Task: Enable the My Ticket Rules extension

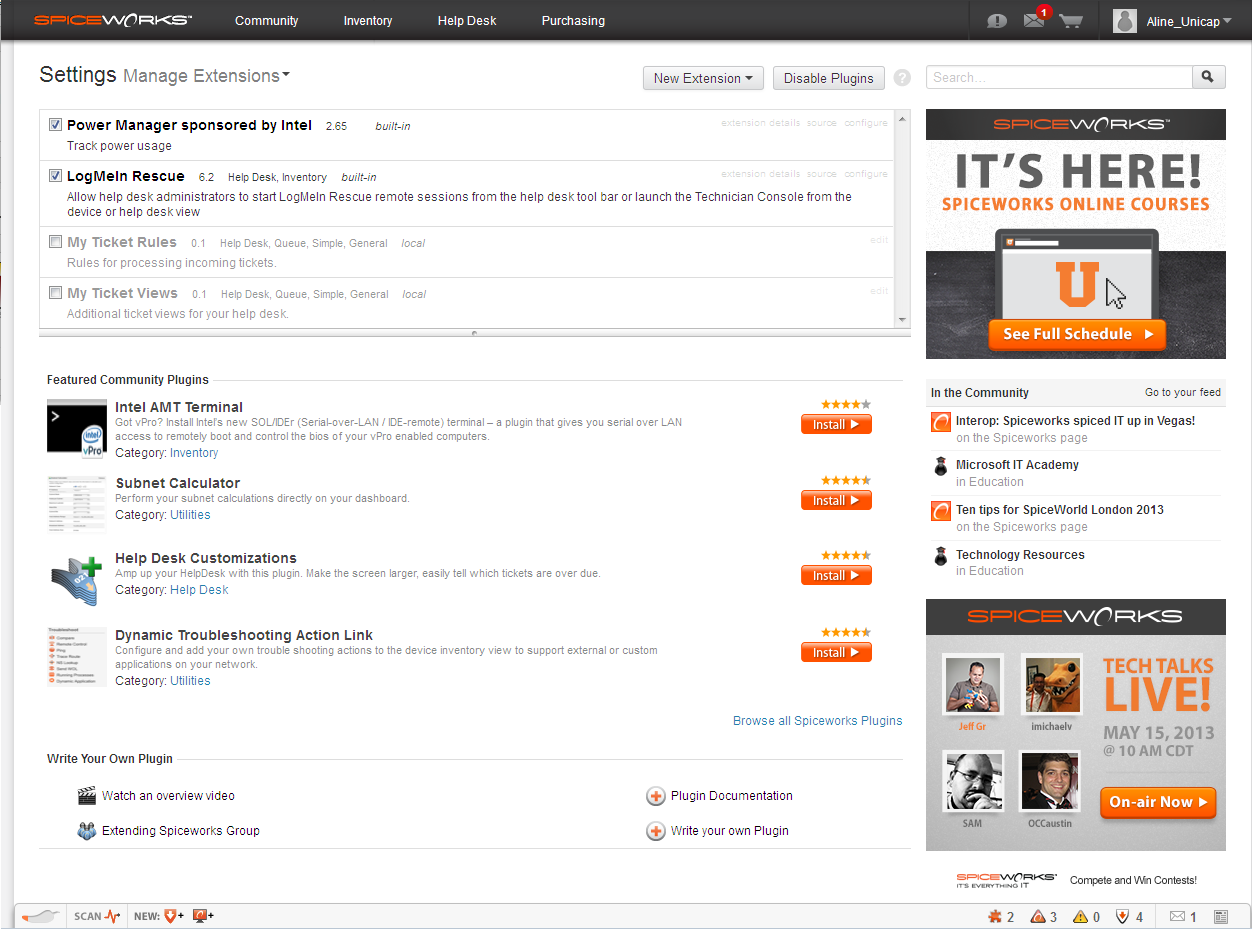Action: tap(55, 241)
